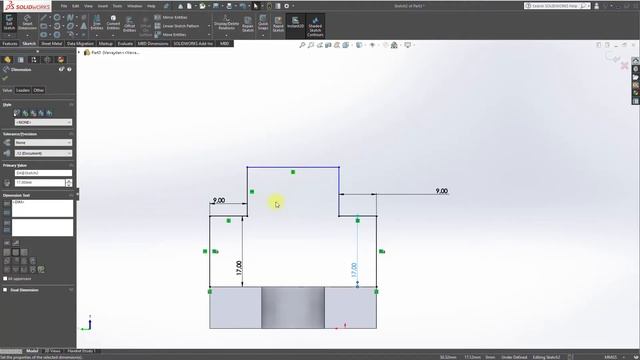The width and height of the screenshot is (640, 360).
Task: Click the Repair Sketch tool
Action: click(x=248, y=24)
